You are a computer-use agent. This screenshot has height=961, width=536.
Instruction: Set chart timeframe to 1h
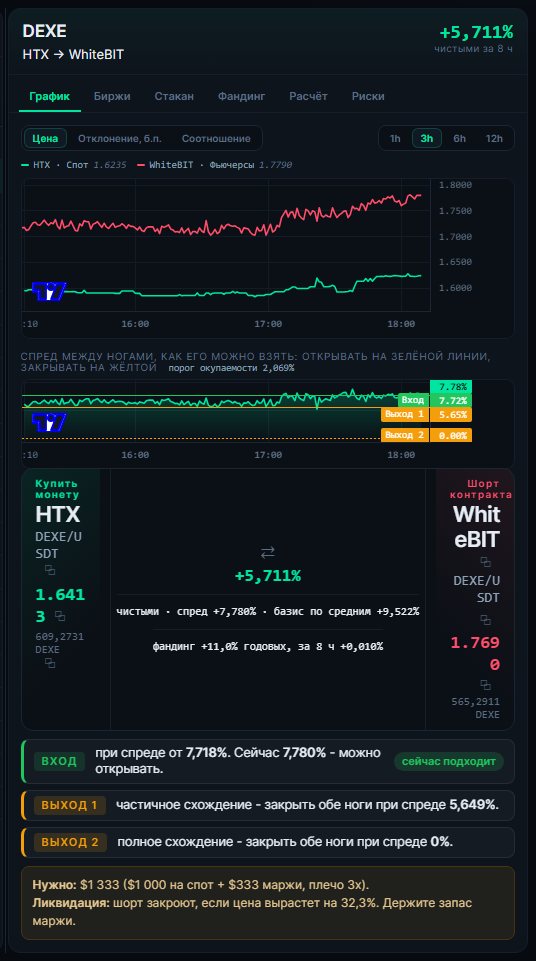pyautogui.click(x=395, y=139)
